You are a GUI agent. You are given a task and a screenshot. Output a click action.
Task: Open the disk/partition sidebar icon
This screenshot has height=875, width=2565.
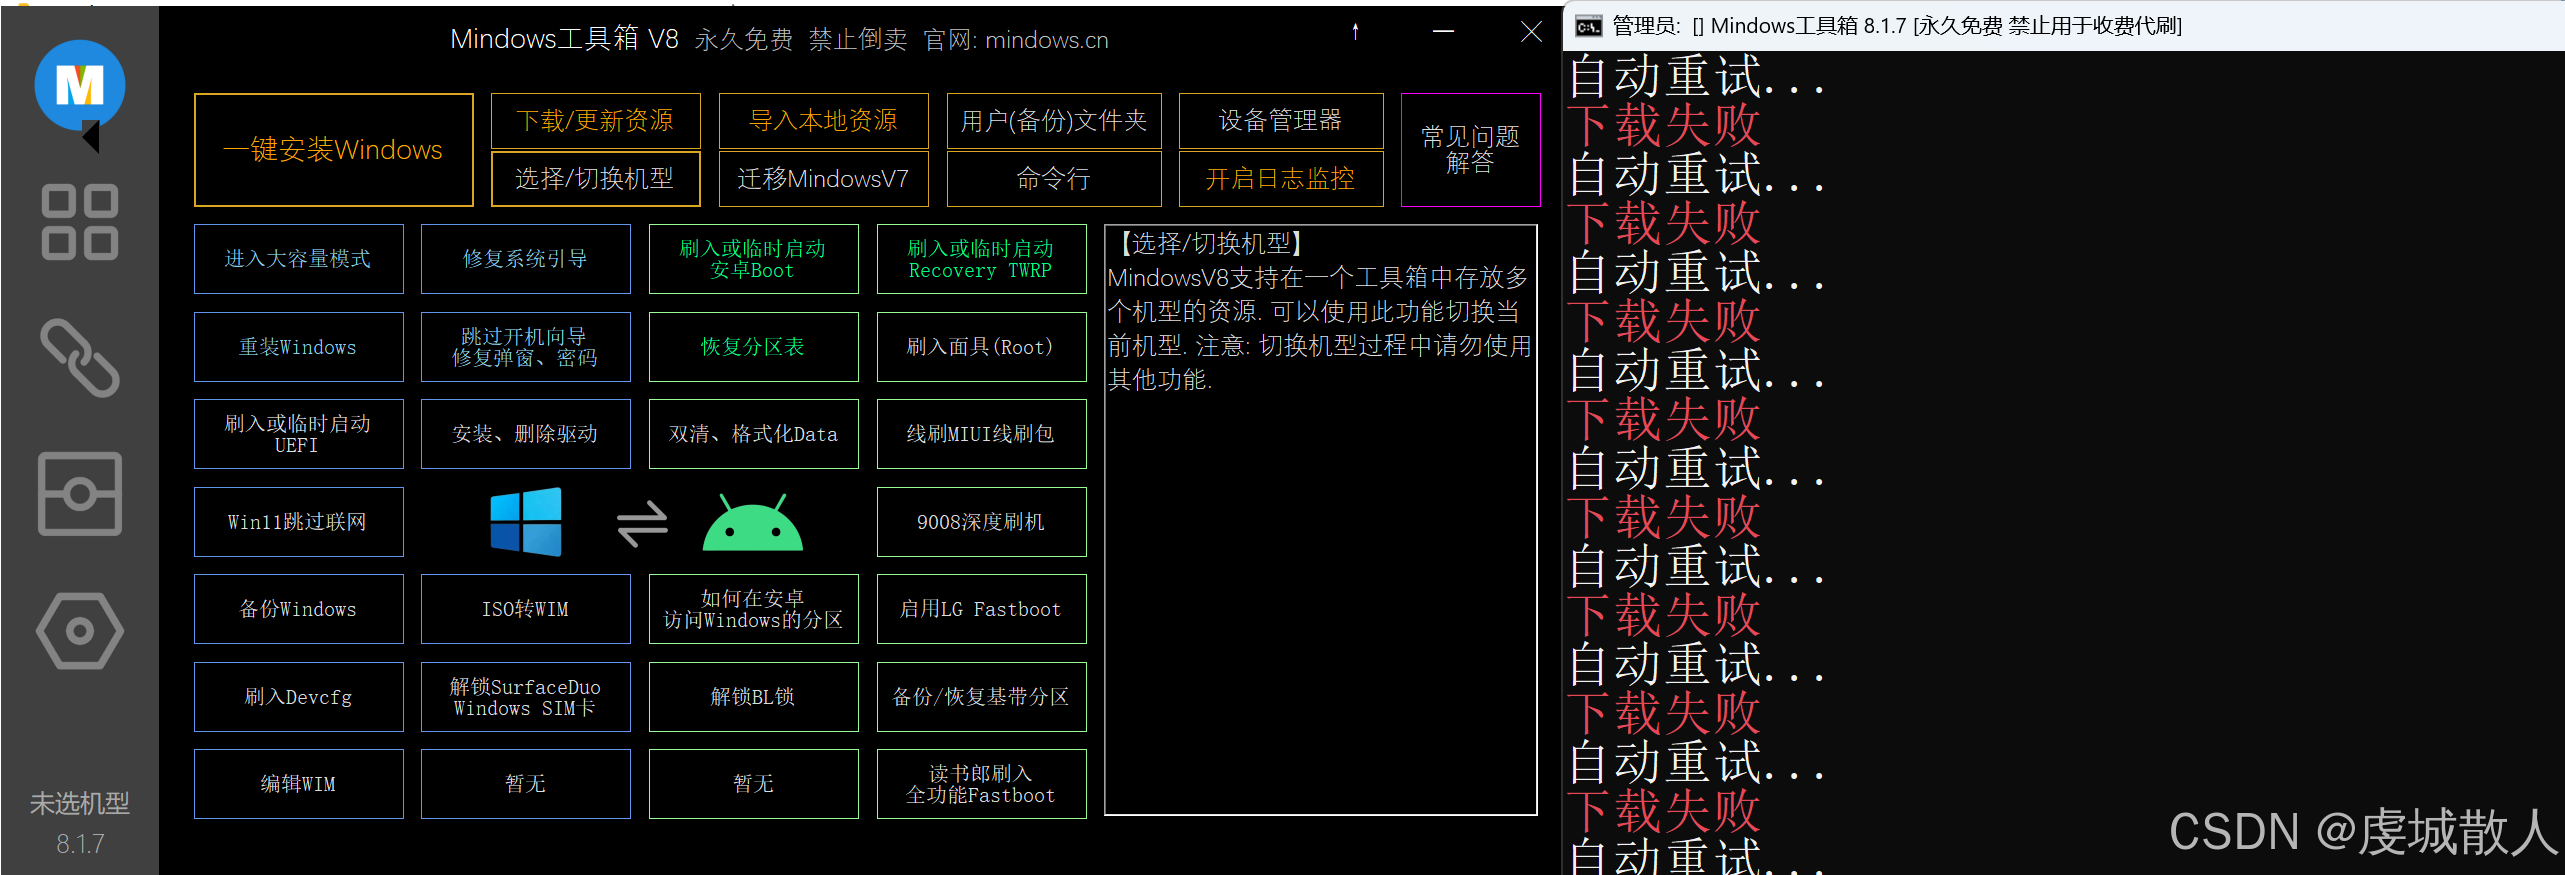pyautogui.click(x=80, y=494)
